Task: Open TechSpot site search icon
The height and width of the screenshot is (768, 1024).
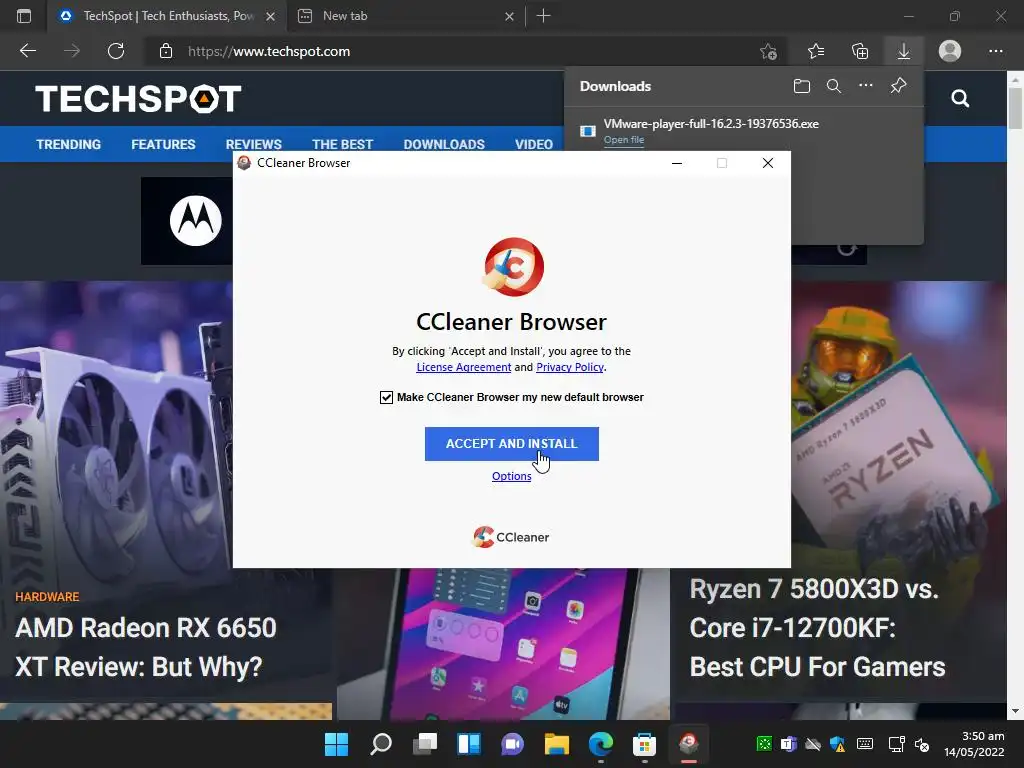Action: 960,99
